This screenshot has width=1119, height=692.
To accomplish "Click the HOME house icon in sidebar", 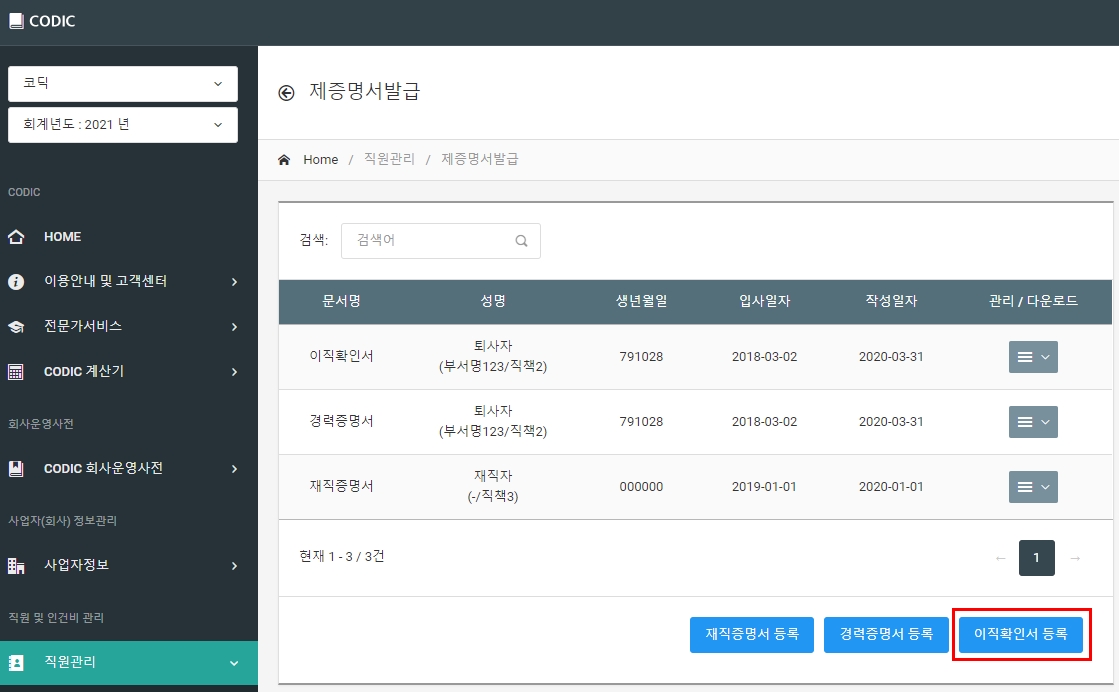I will coord(16,237).
